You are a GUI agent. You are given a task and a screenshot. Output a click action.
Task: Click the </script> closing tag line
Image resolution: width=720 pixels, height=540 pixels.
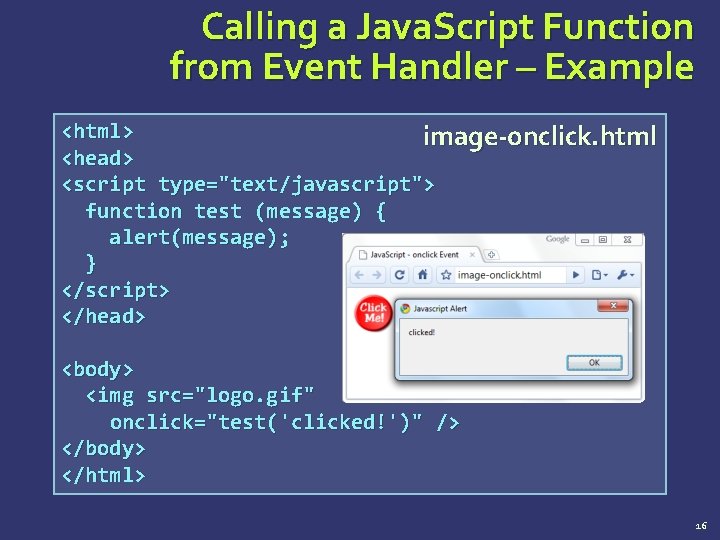[116, 291]
